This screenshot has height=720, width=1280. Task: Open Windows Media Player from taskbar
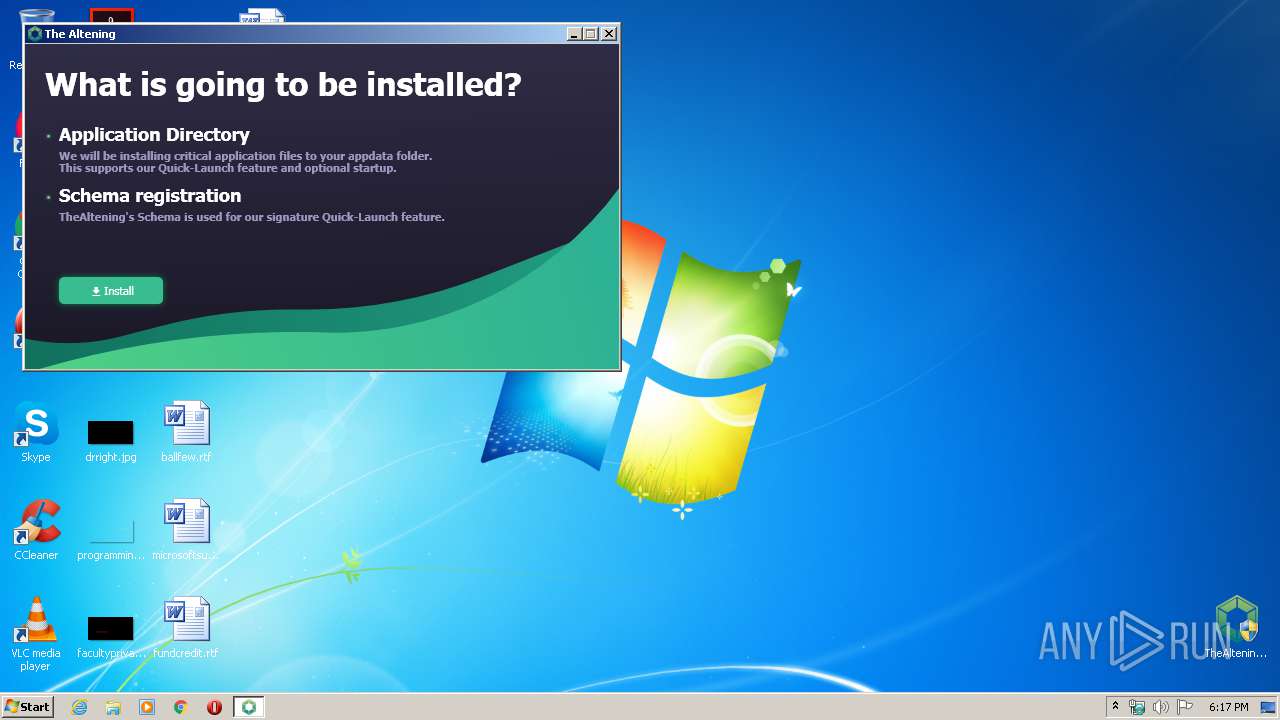pyautogui.click(x=147, y=707)
